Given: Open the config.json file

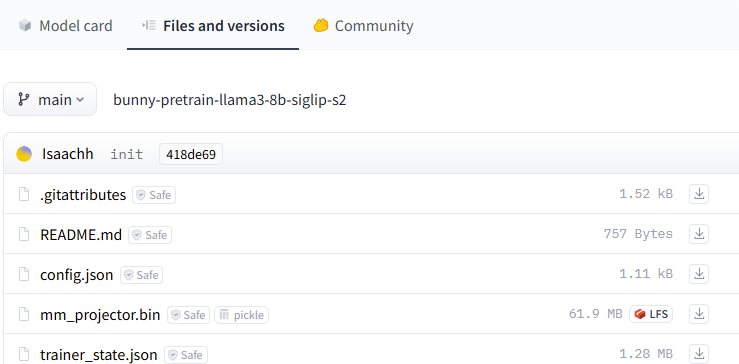Looking at the screenshot, I should 77,274.
